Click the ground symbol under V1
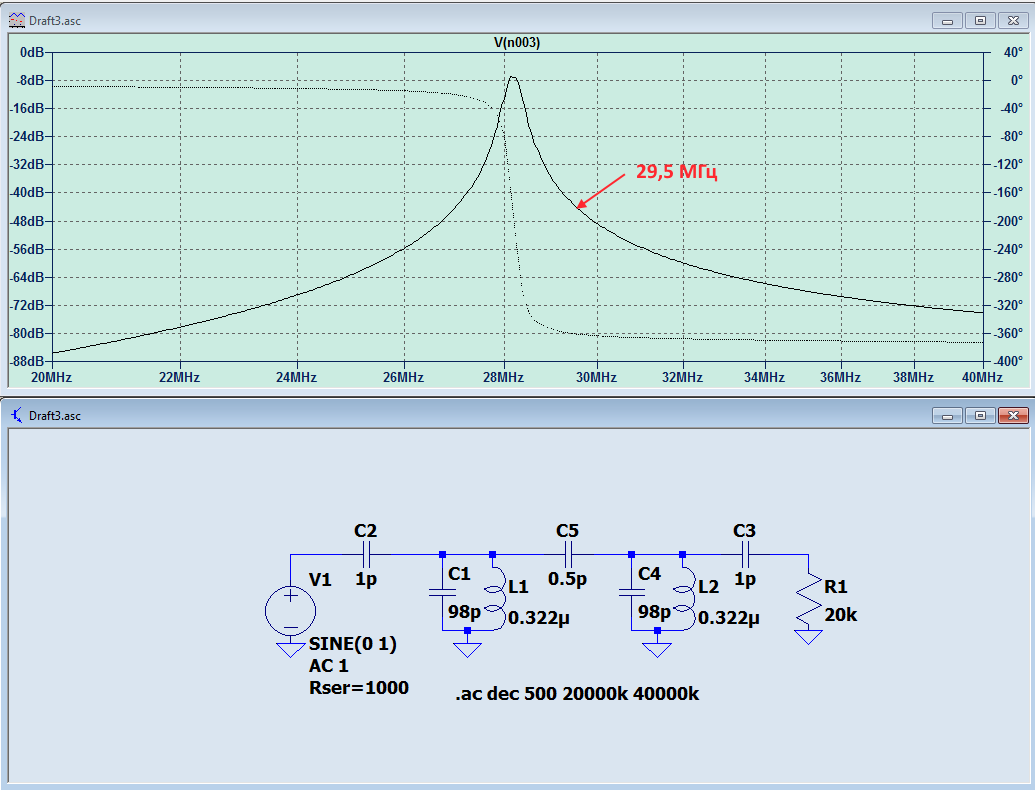The width and height of the screenshot is (1035, 790). pyautogui.click(x=290, y=649)
